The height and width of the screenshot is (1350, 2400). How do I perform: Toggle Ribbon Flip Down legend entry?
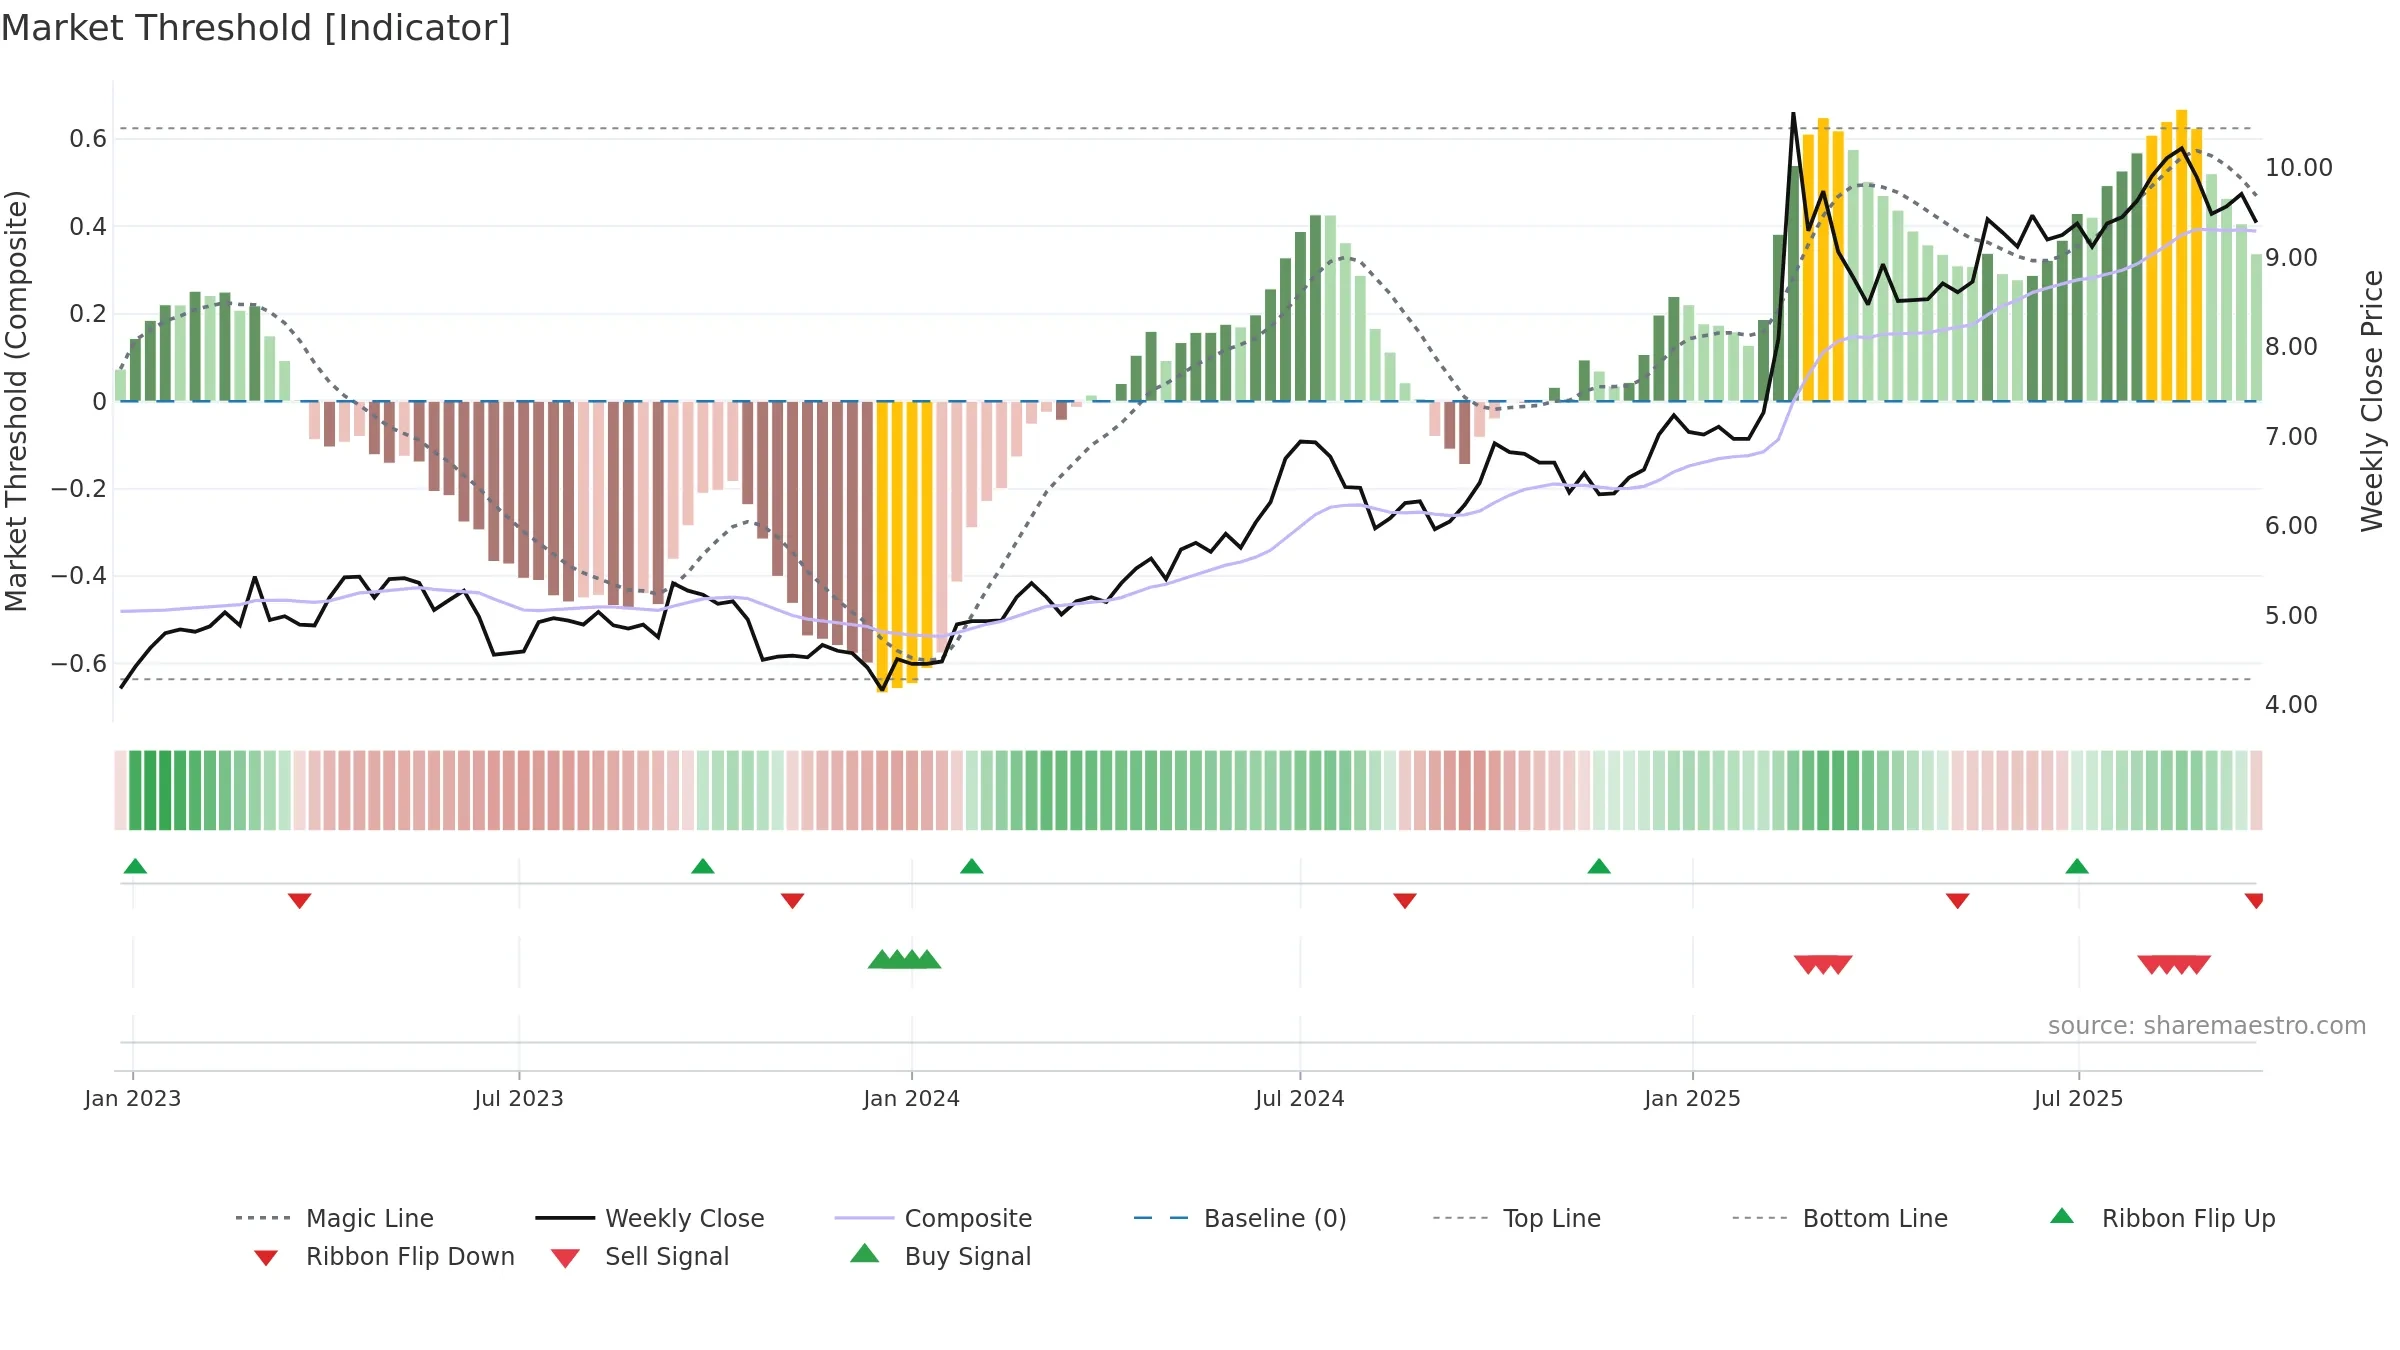[383, 1256]
